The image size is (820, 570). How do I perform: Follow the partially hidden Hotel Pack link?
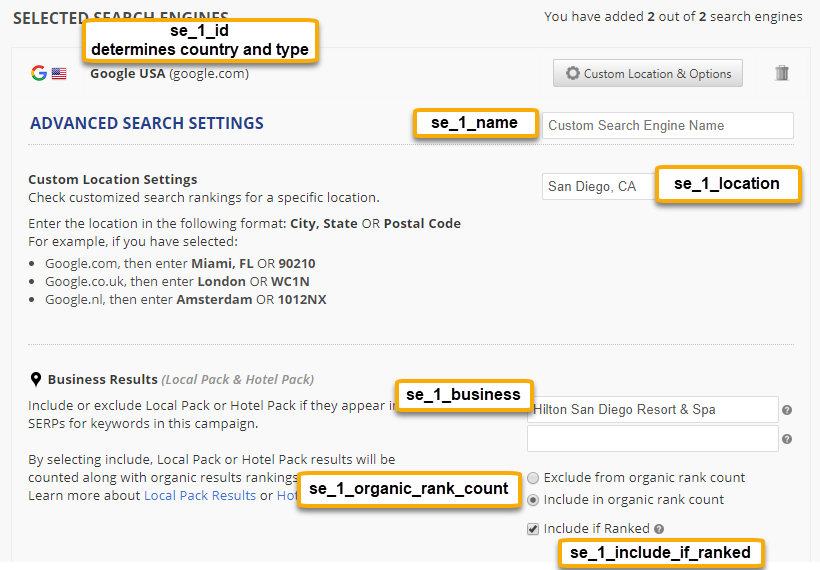(x=287, y=496)
